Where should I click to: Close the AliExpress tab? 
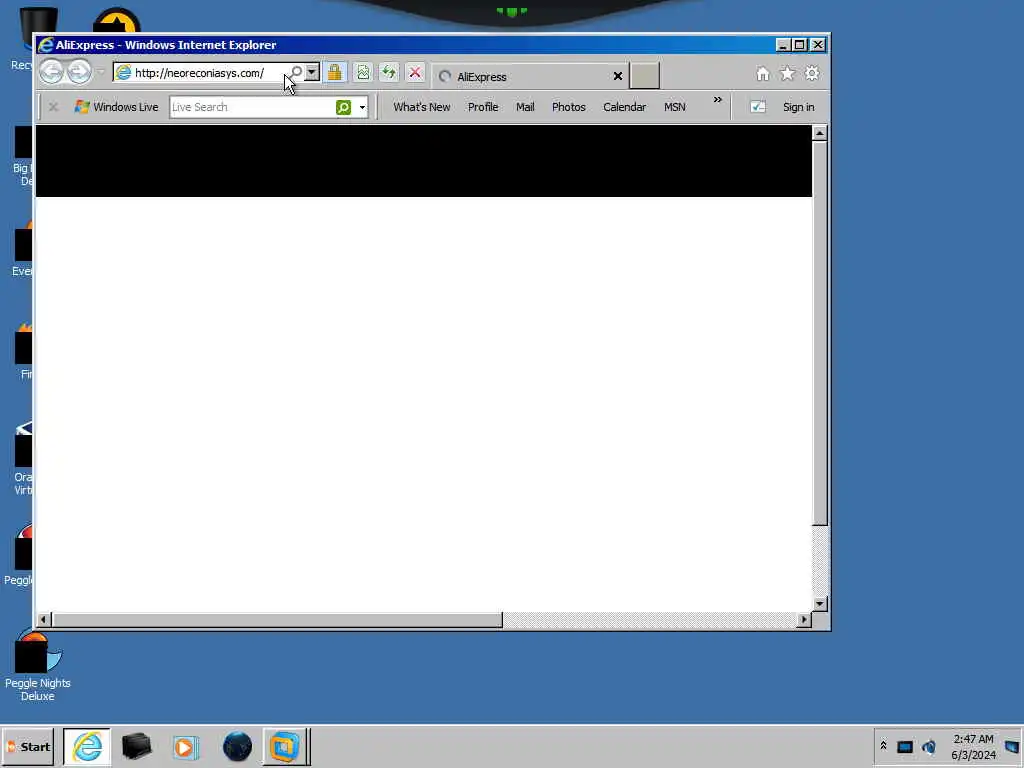617,76
